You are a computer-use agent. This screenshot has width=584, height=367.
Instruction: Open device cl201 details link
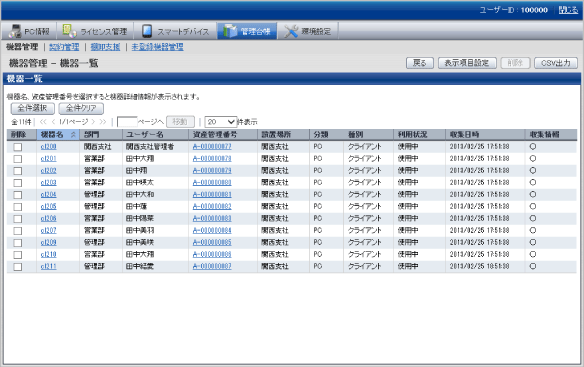[x=48, y=159]
